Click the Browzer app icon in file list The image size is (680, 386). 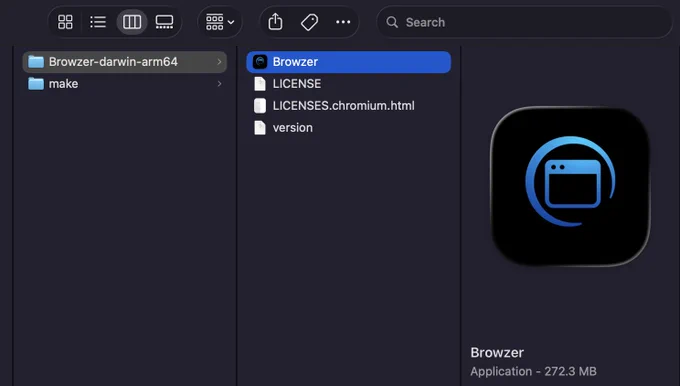(x=260, y=62)
